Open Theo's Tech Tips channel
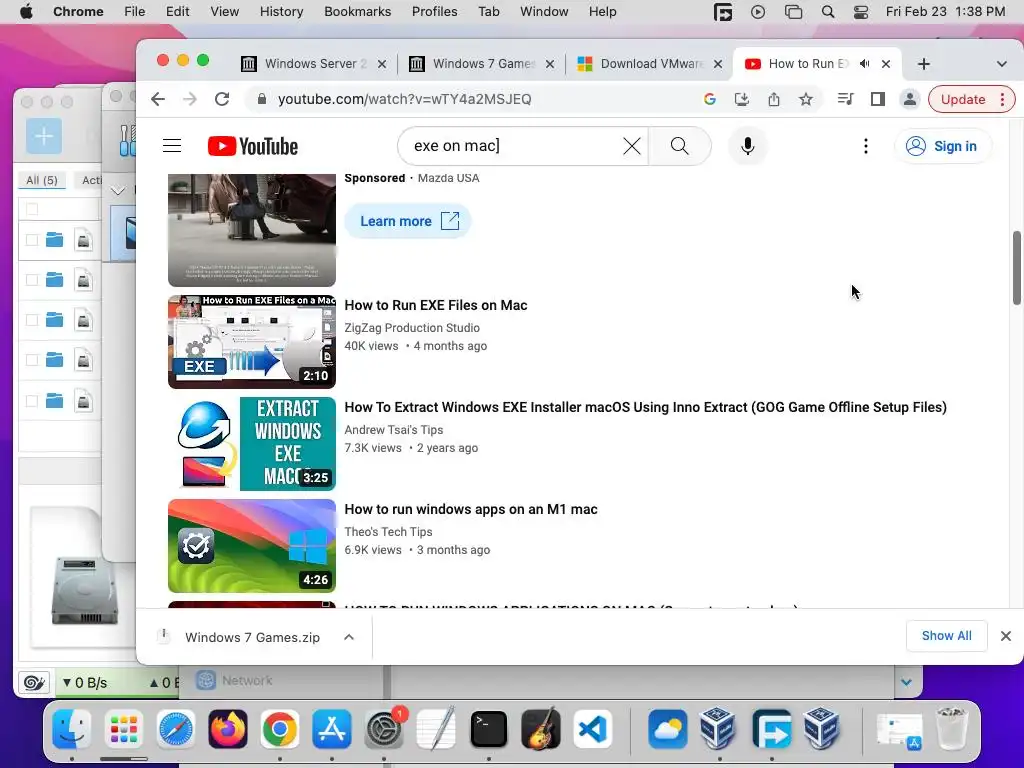The width and height of the screenshot is (1024, 768). 388,532
